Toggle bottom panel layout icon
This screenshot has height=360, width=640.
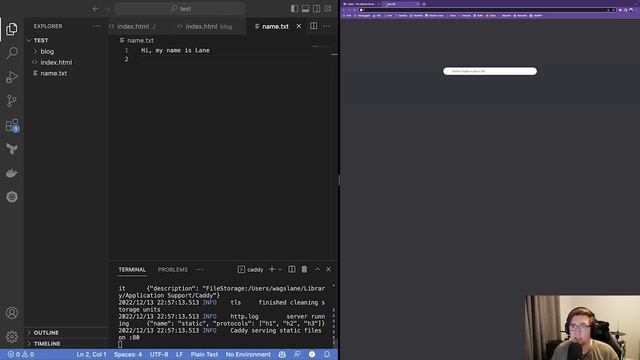(x=305, y=9)
